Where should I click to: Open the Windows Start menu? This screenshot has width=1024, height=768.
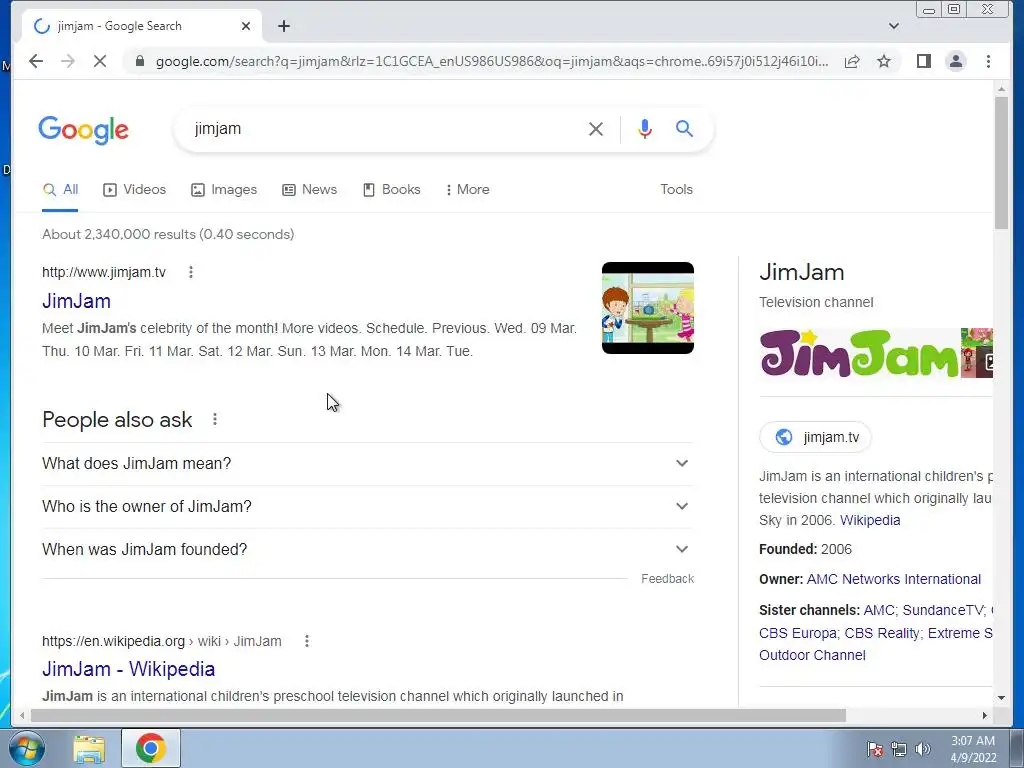click(26, 748)
